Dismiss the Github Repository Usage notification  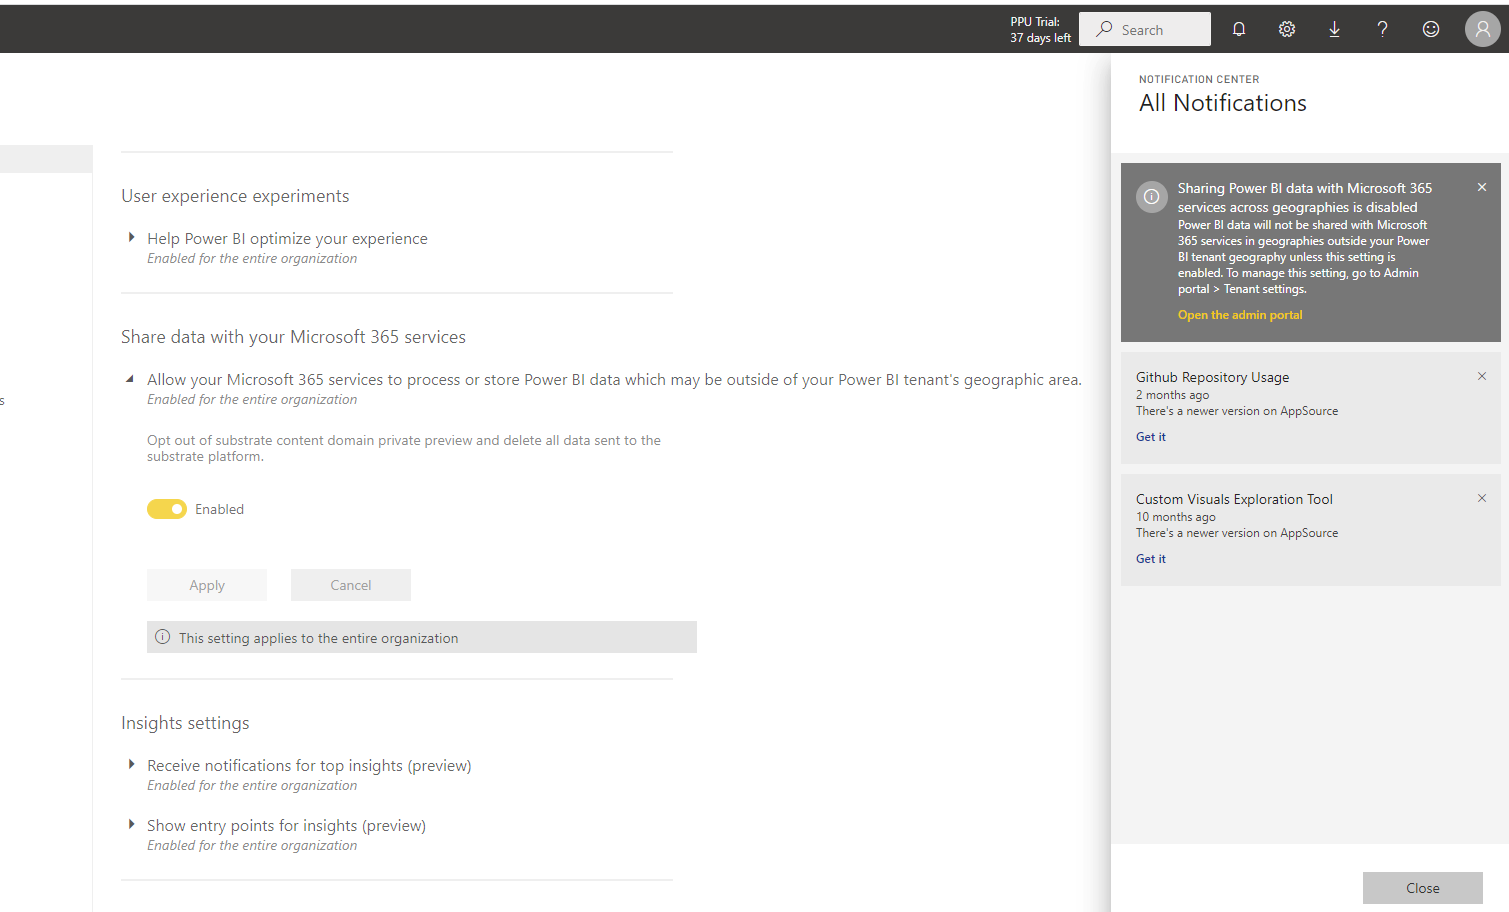[1482, 376]
